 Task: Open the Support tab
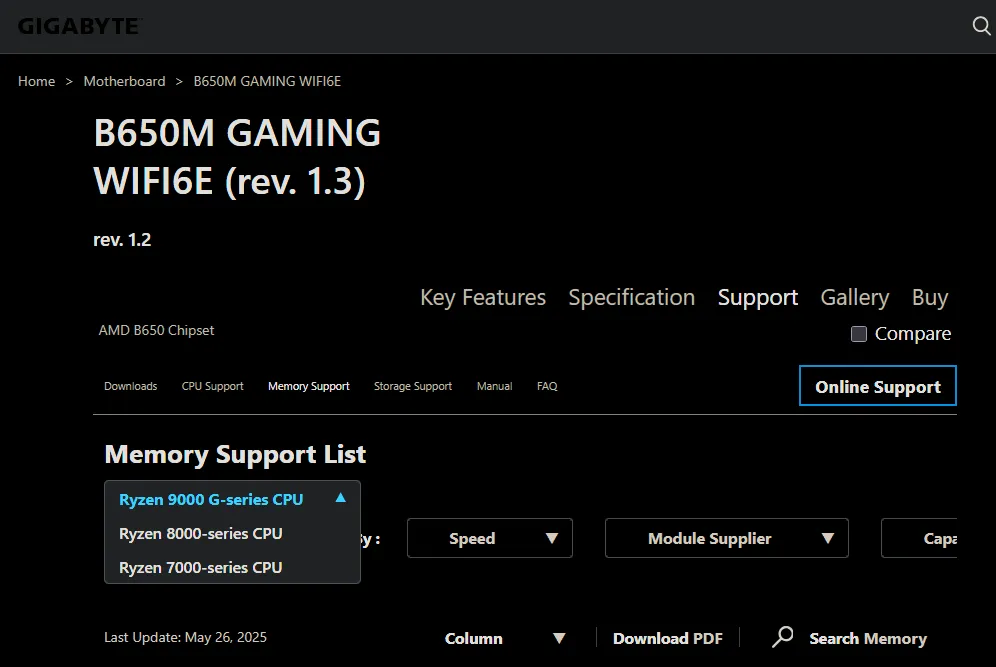[x=758, y=297]
